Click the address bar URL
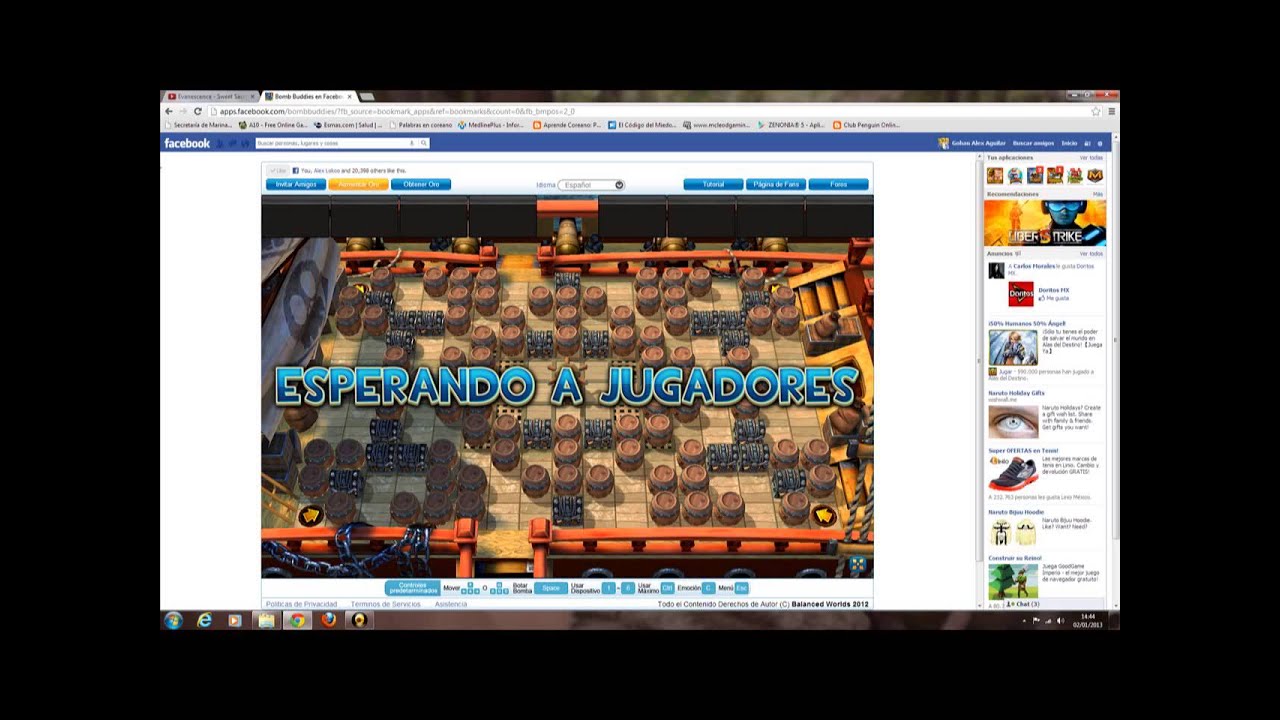 pyautogui.click(x=397, y=111)
